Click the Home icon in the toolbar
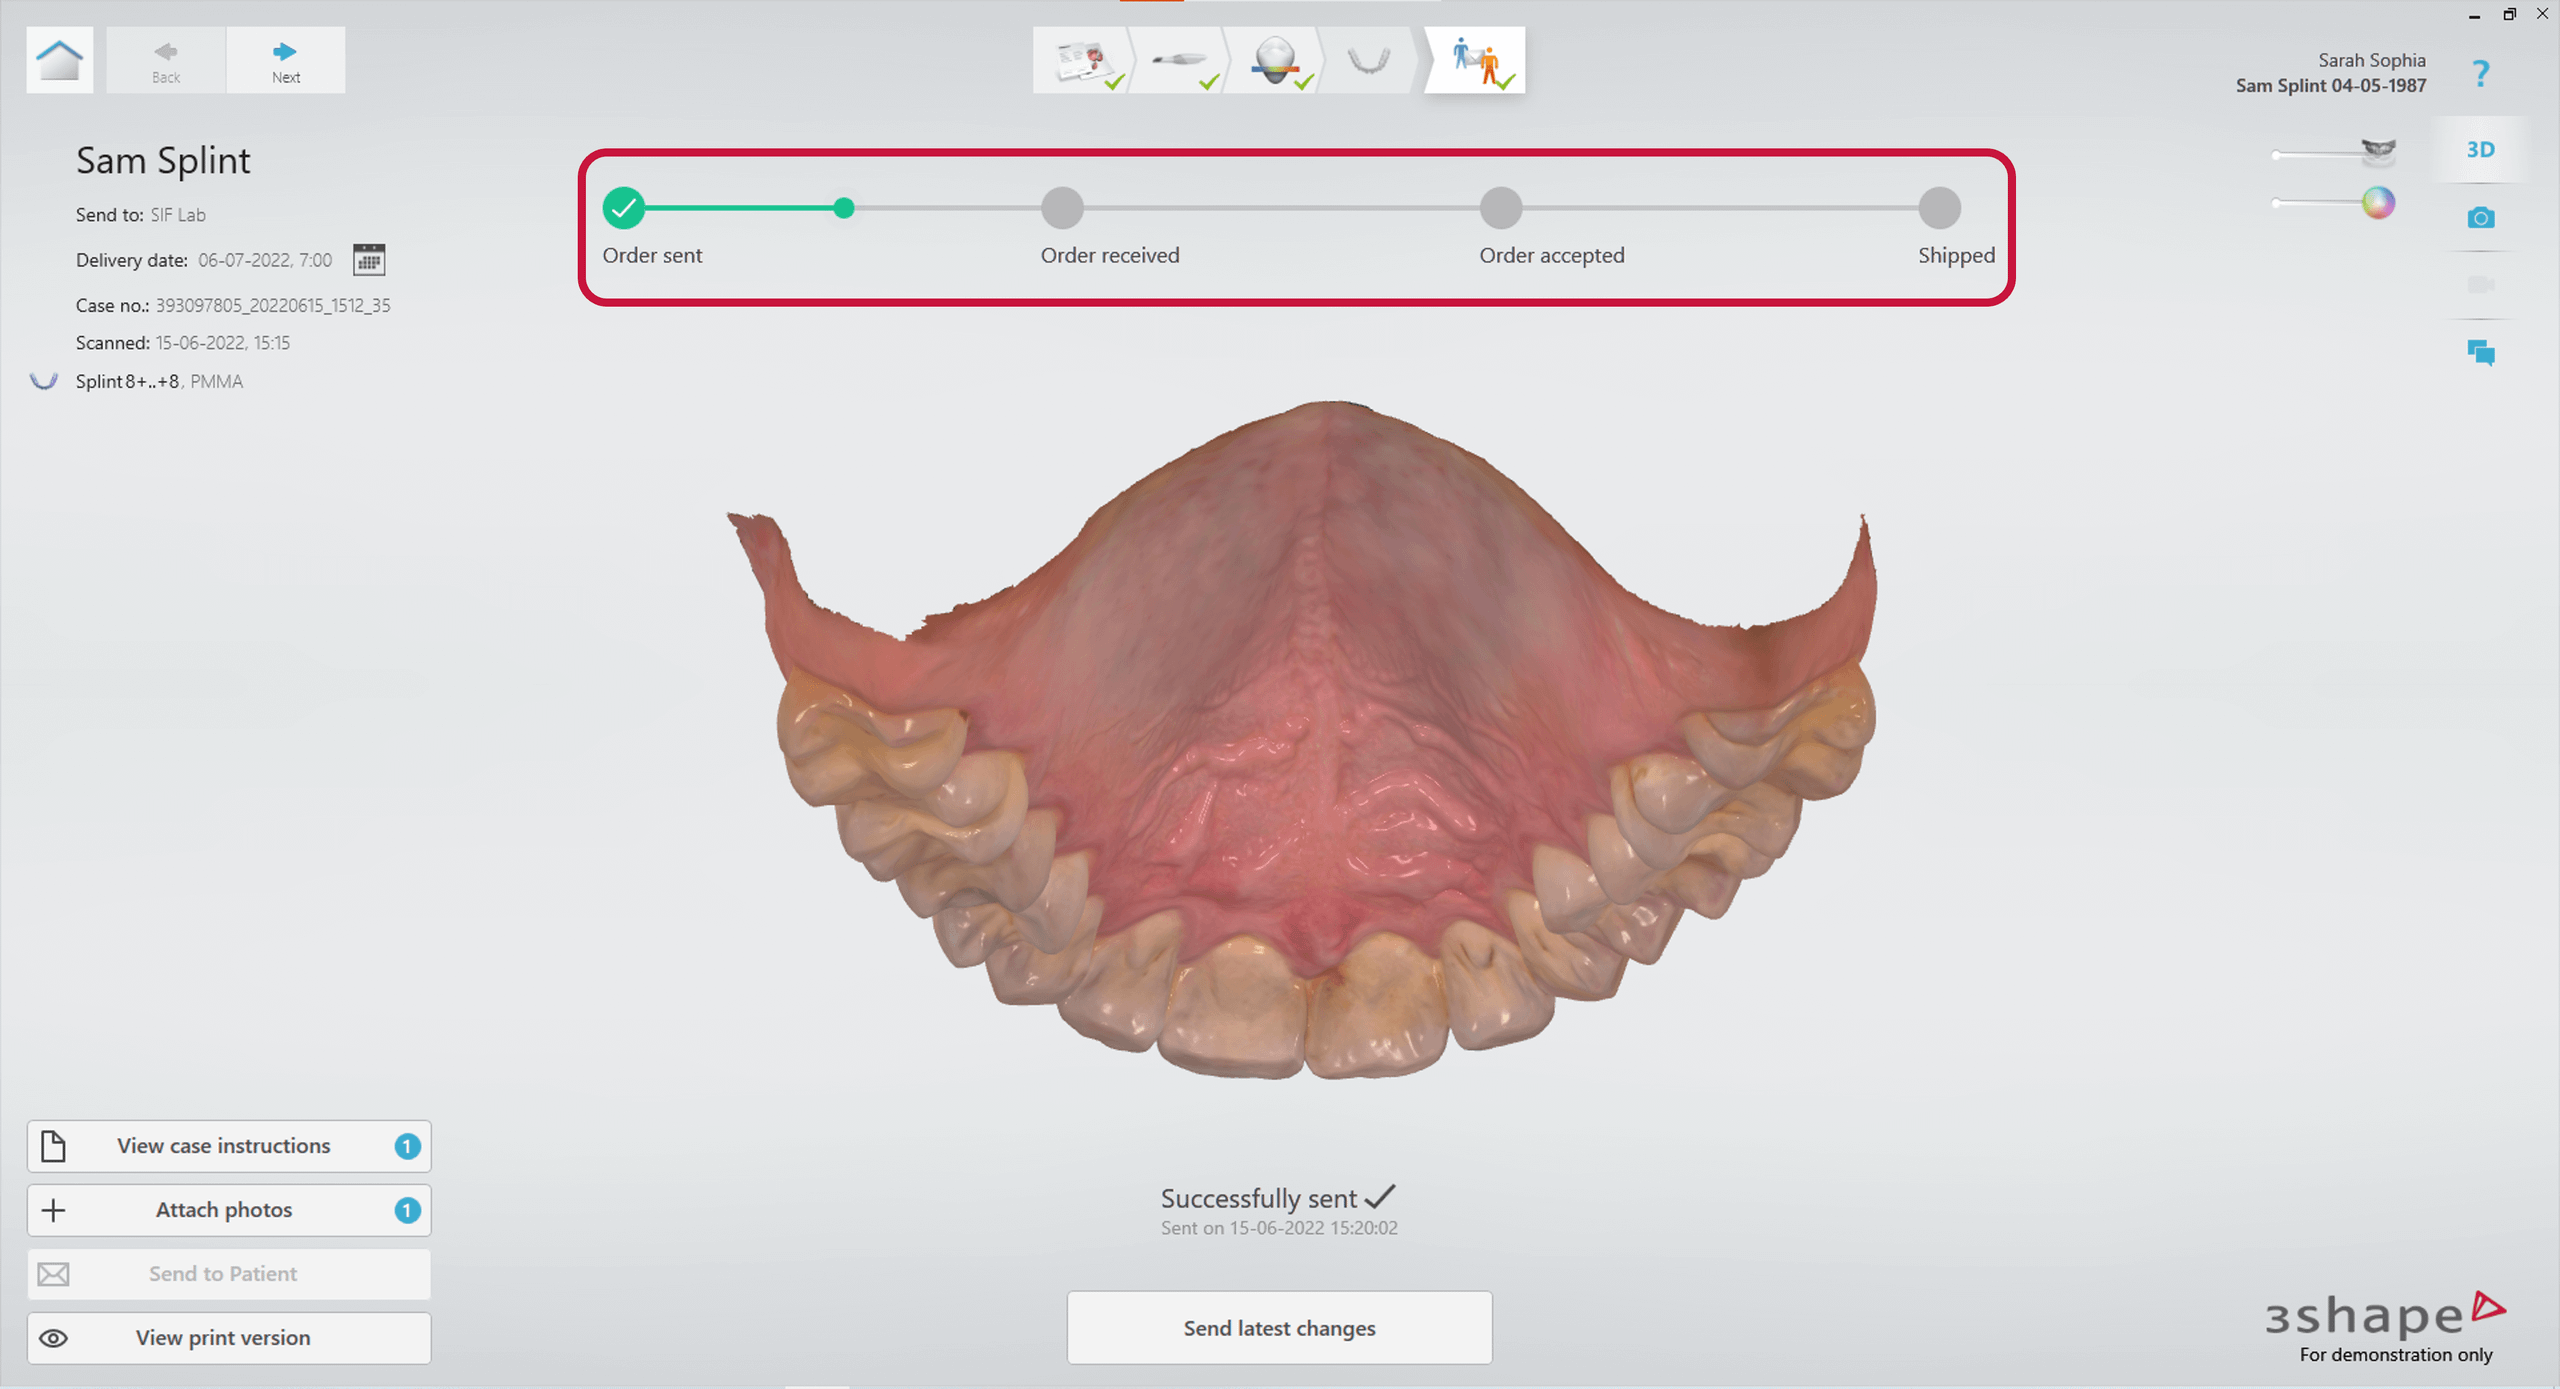 point(59,59)
